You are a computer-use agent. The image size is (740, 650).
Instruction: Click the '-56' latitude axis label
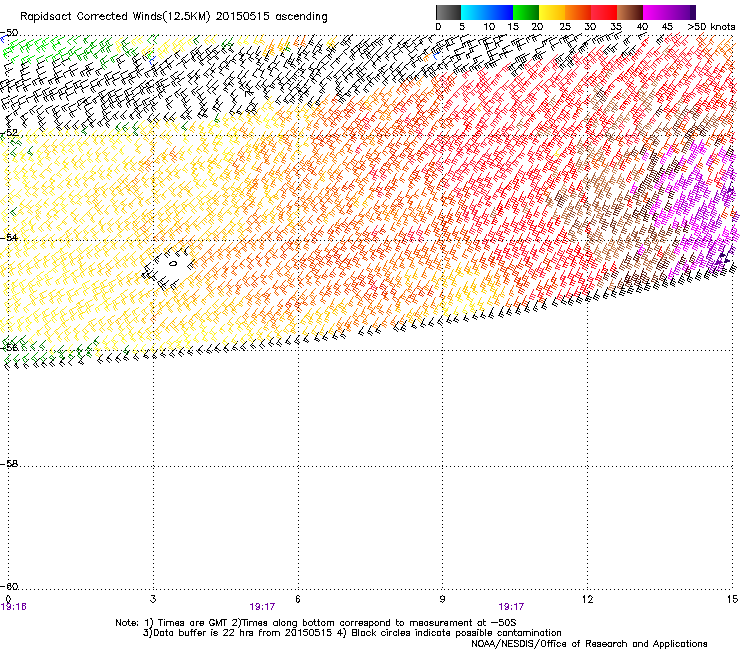(9, 348)
